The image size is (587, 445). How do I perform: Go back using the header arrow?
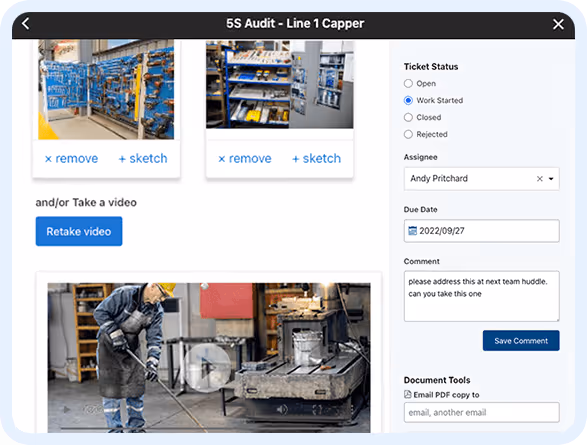(25, 24)
